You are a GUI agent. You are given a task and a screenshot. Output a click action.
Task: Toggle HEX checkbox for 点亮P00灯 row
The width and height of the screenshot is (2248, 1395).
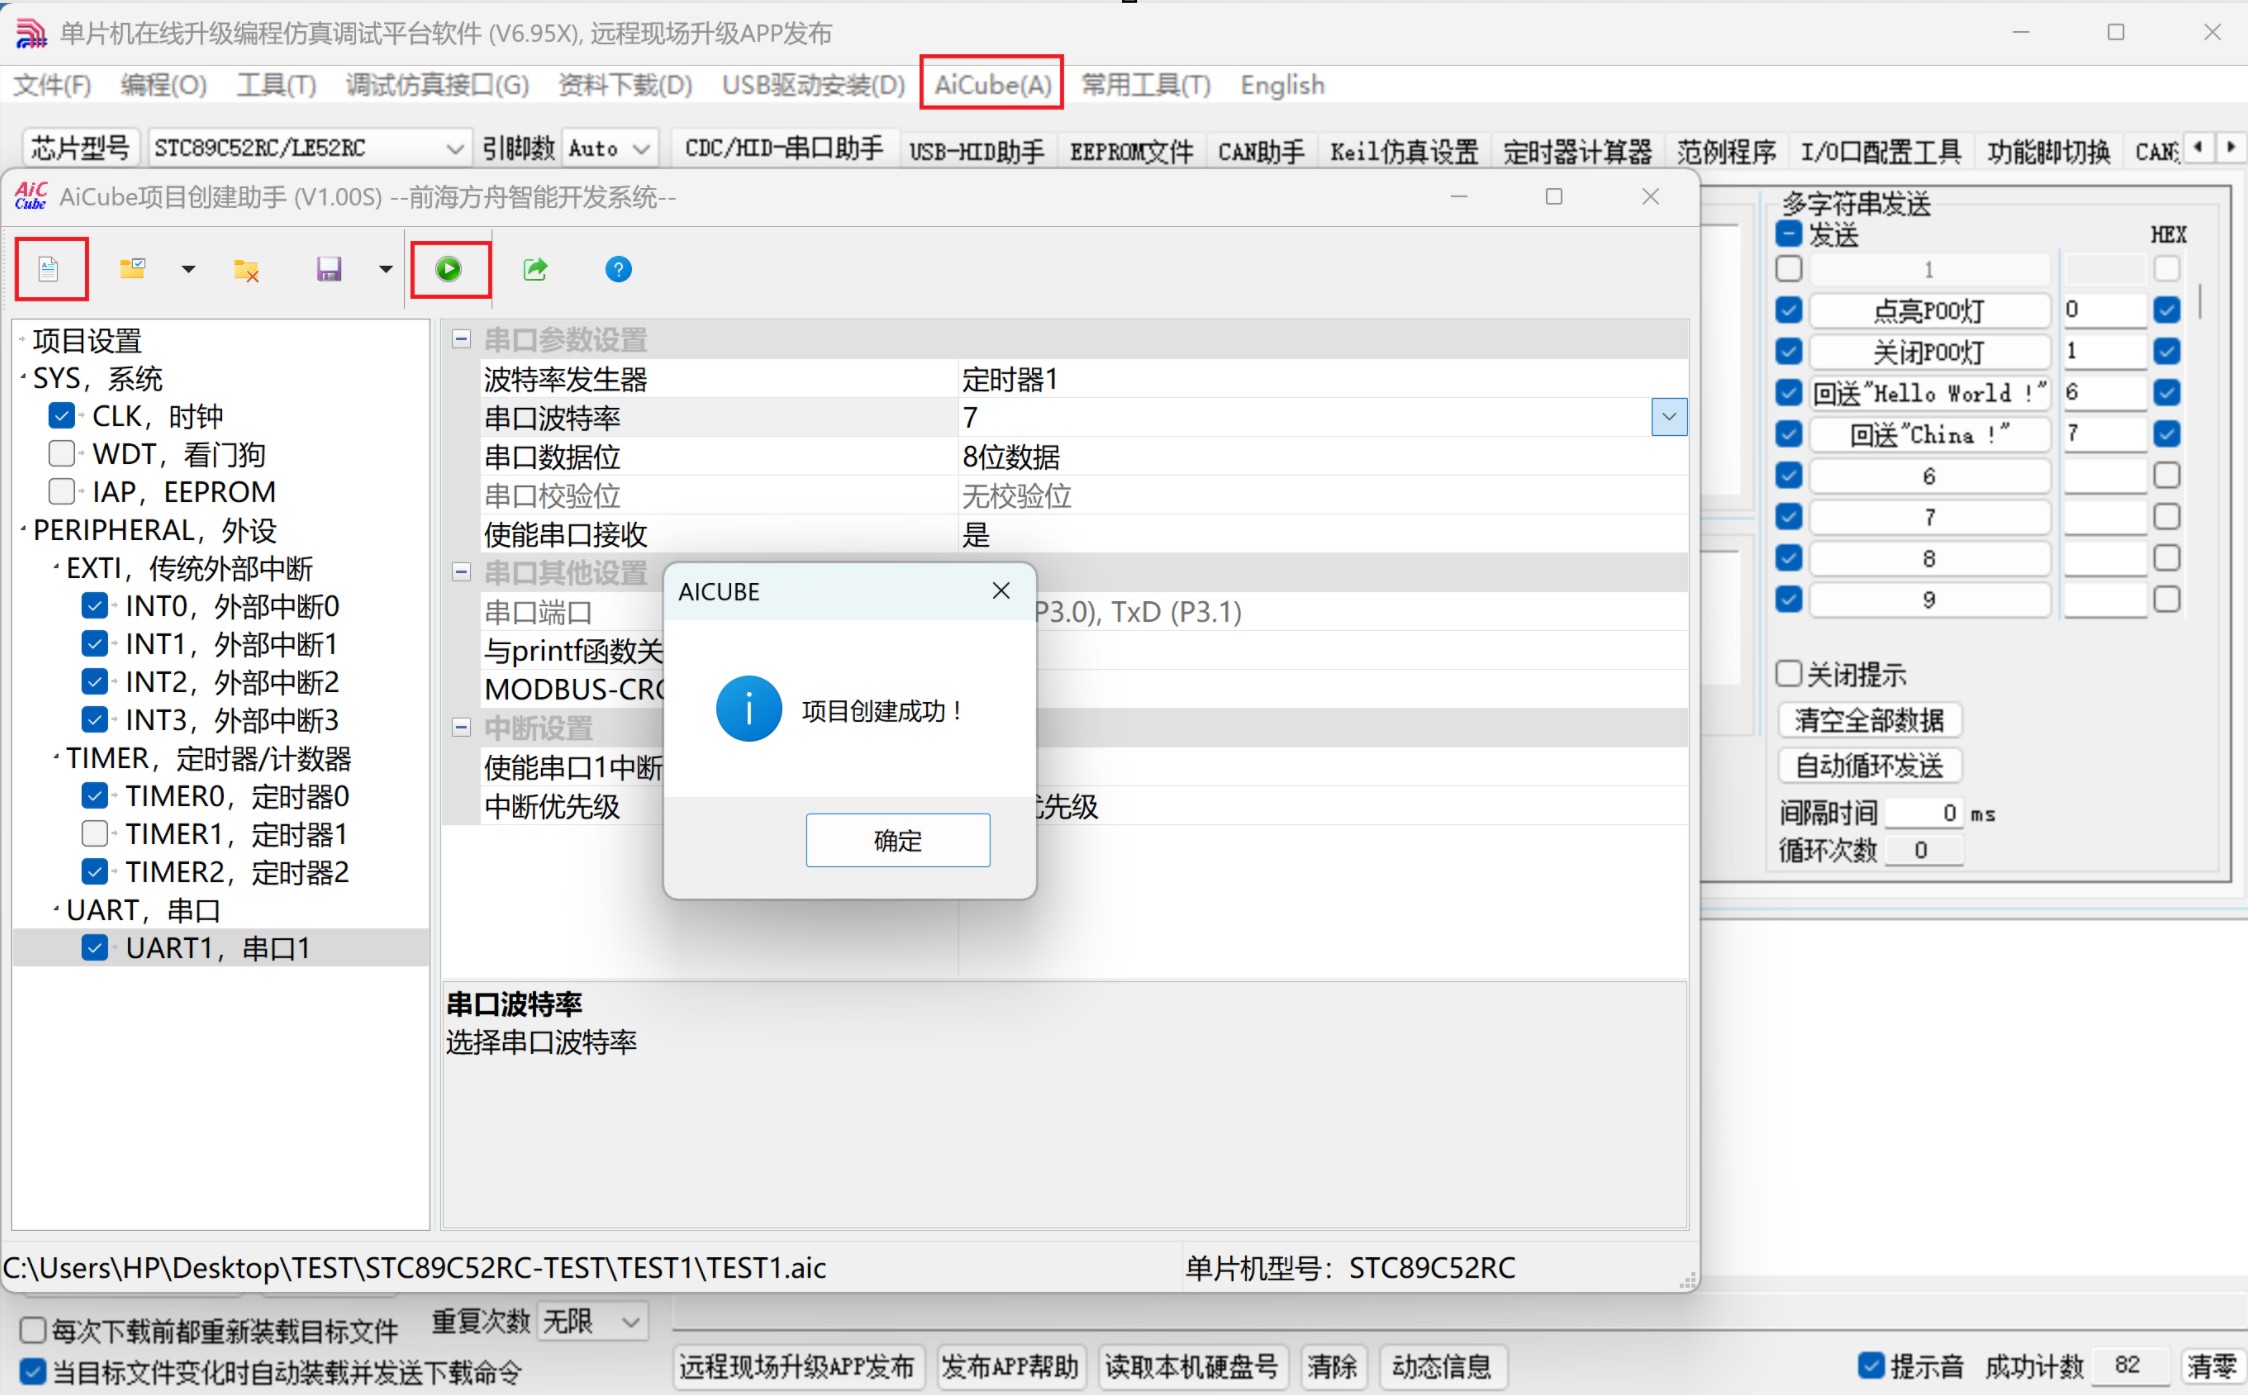click(2167, 310)
